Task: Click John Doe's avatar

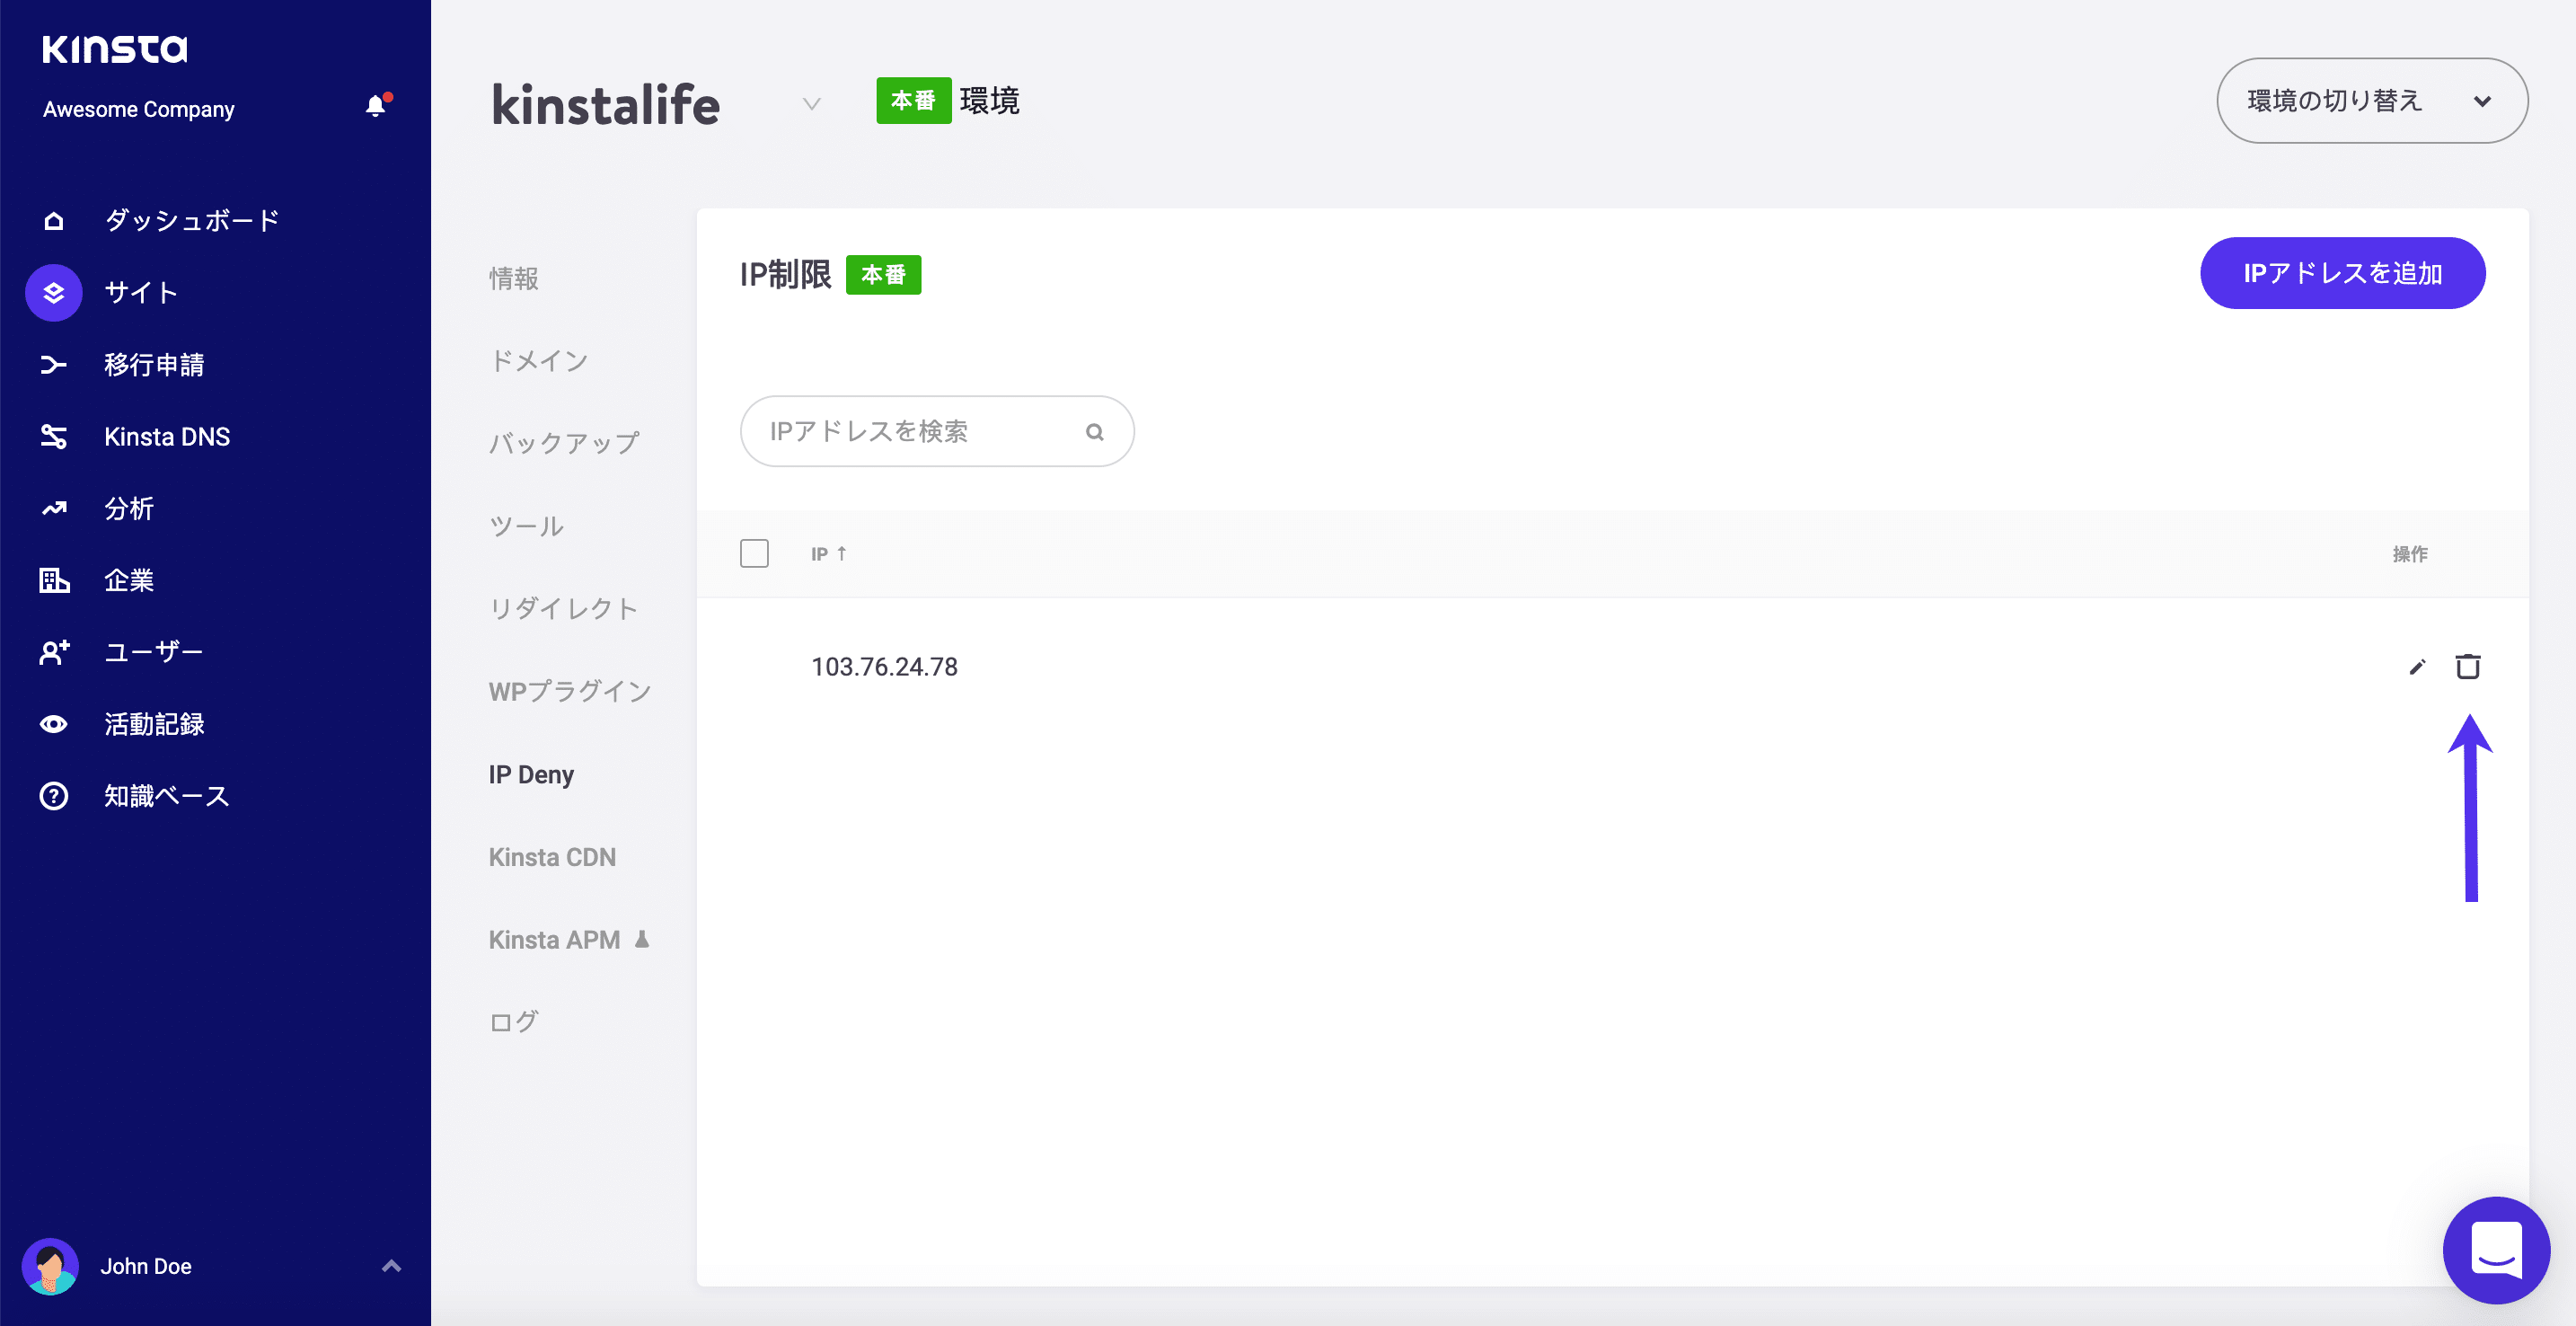Action: 50,1266
